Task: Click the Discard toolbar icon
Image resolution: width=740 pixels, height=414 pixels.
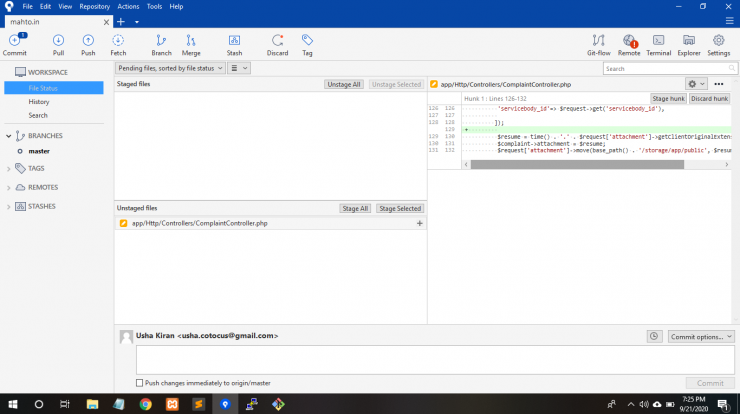Action: (x=277, y=45)
